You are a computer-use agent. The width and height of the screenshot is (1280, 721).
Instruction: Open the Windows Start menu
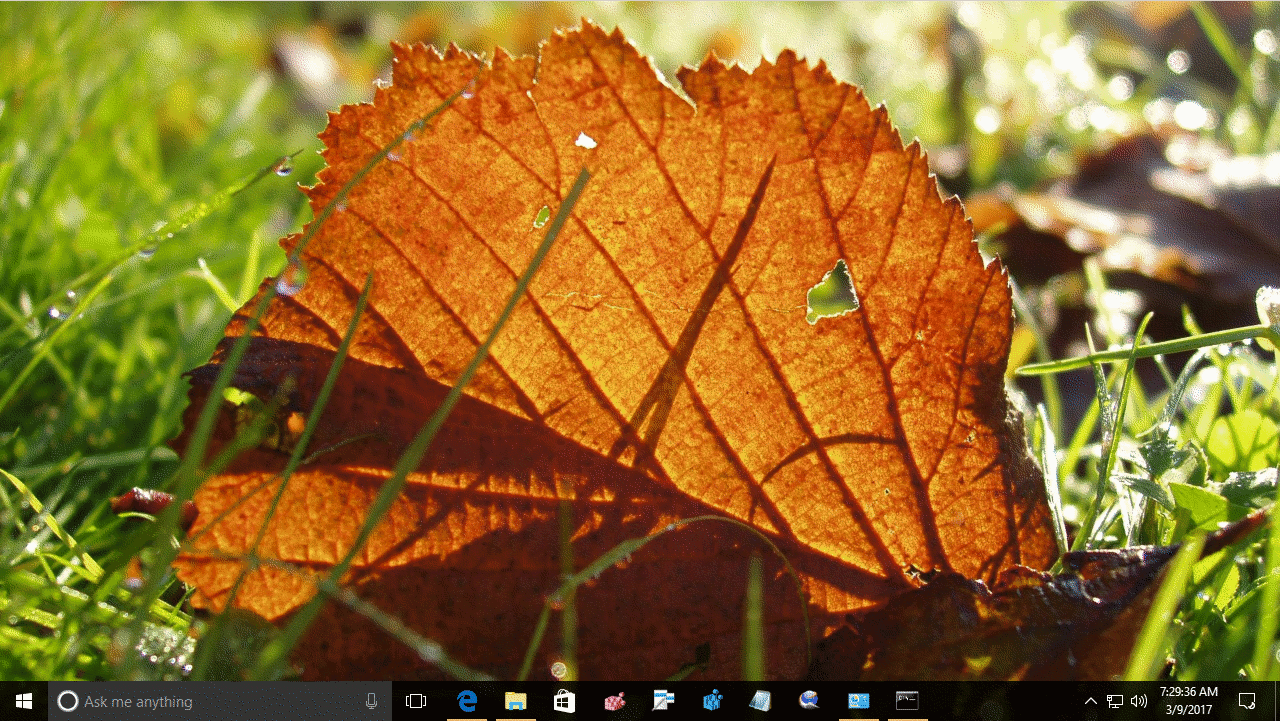tap(23, 701)
